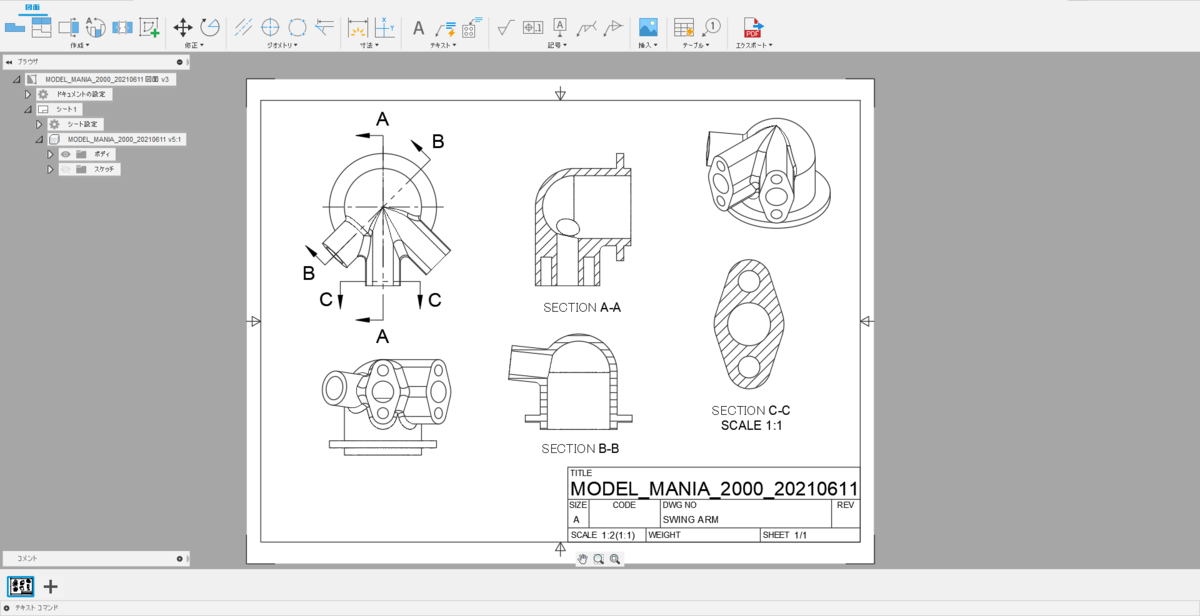1200x616 pixels.
Task: Expand the ドキュメントの設定 node
Action: 28,94
